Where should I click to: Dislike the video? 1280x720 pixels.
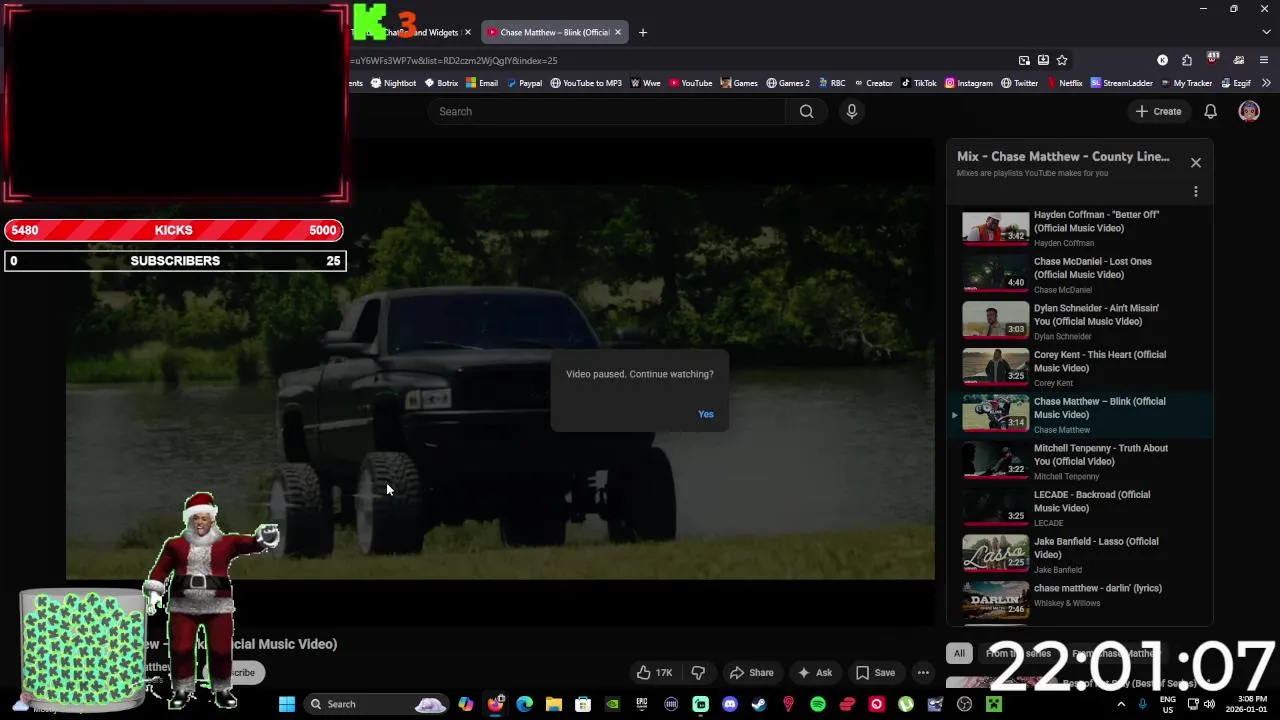point(698,673)
